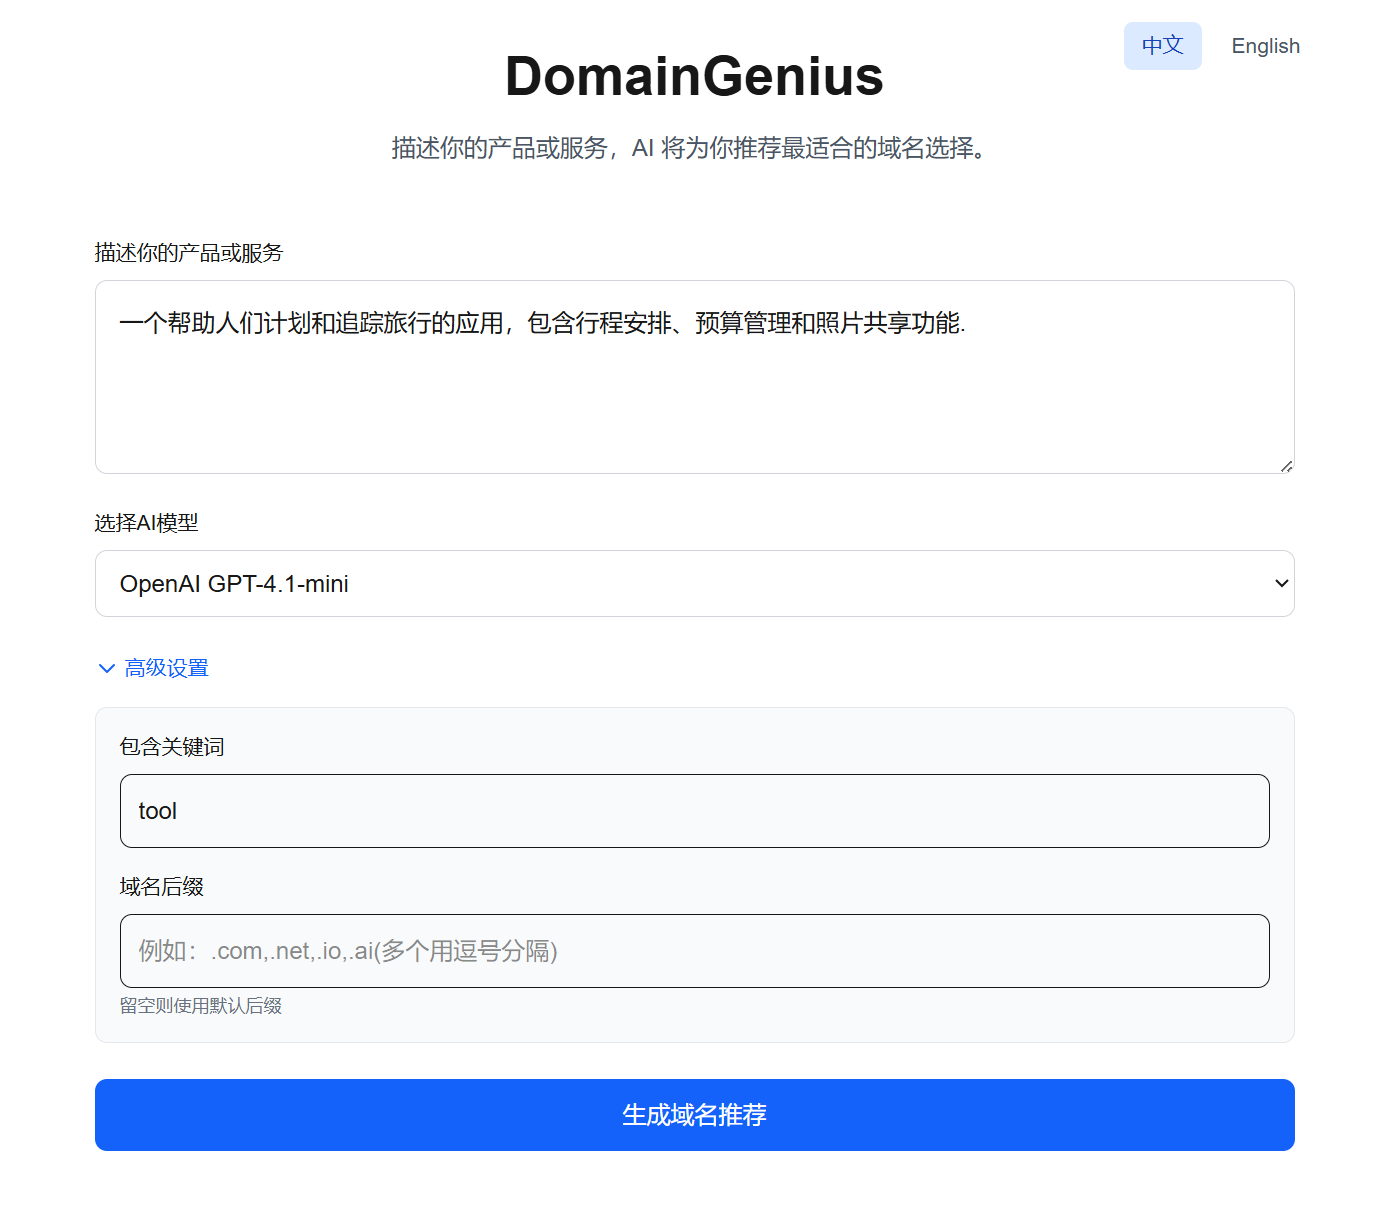Switch language to 中文
This screenshot has height=1214, width=1374.
click(1162, 46)
